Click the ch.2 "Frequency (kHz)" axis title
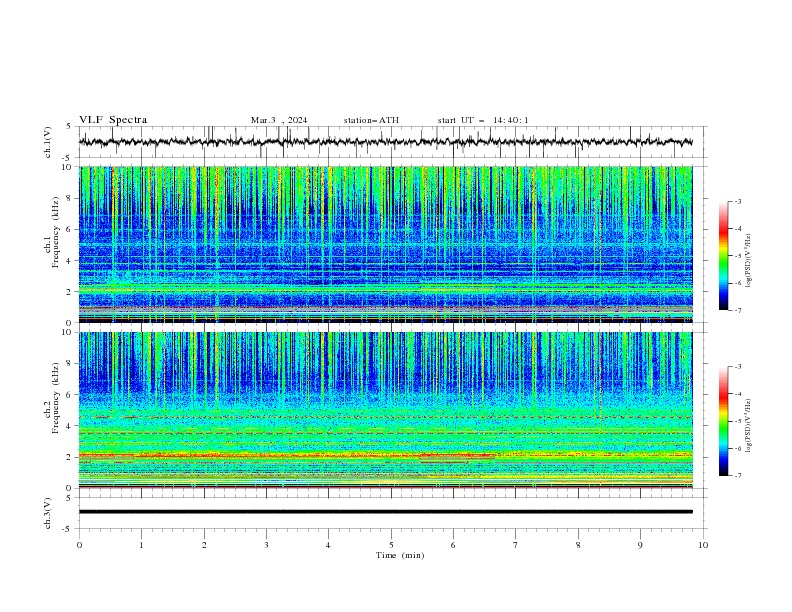This screenshot has width=792, height=612. pos(56,398)
